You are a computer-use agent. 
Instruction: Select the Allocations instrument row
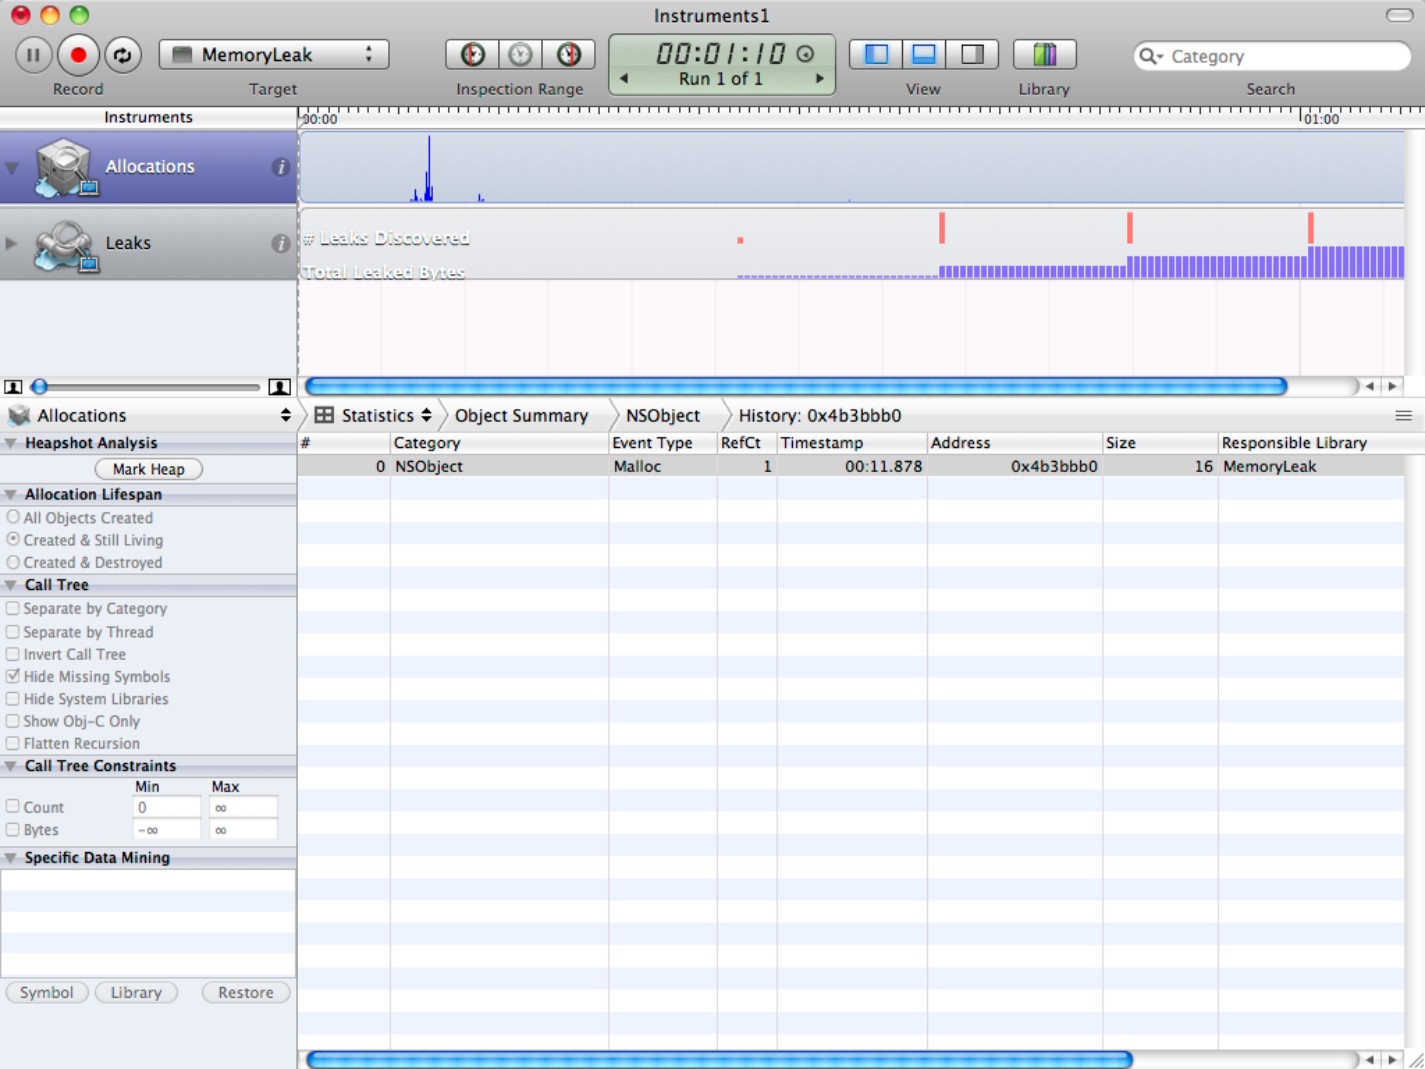148,167
